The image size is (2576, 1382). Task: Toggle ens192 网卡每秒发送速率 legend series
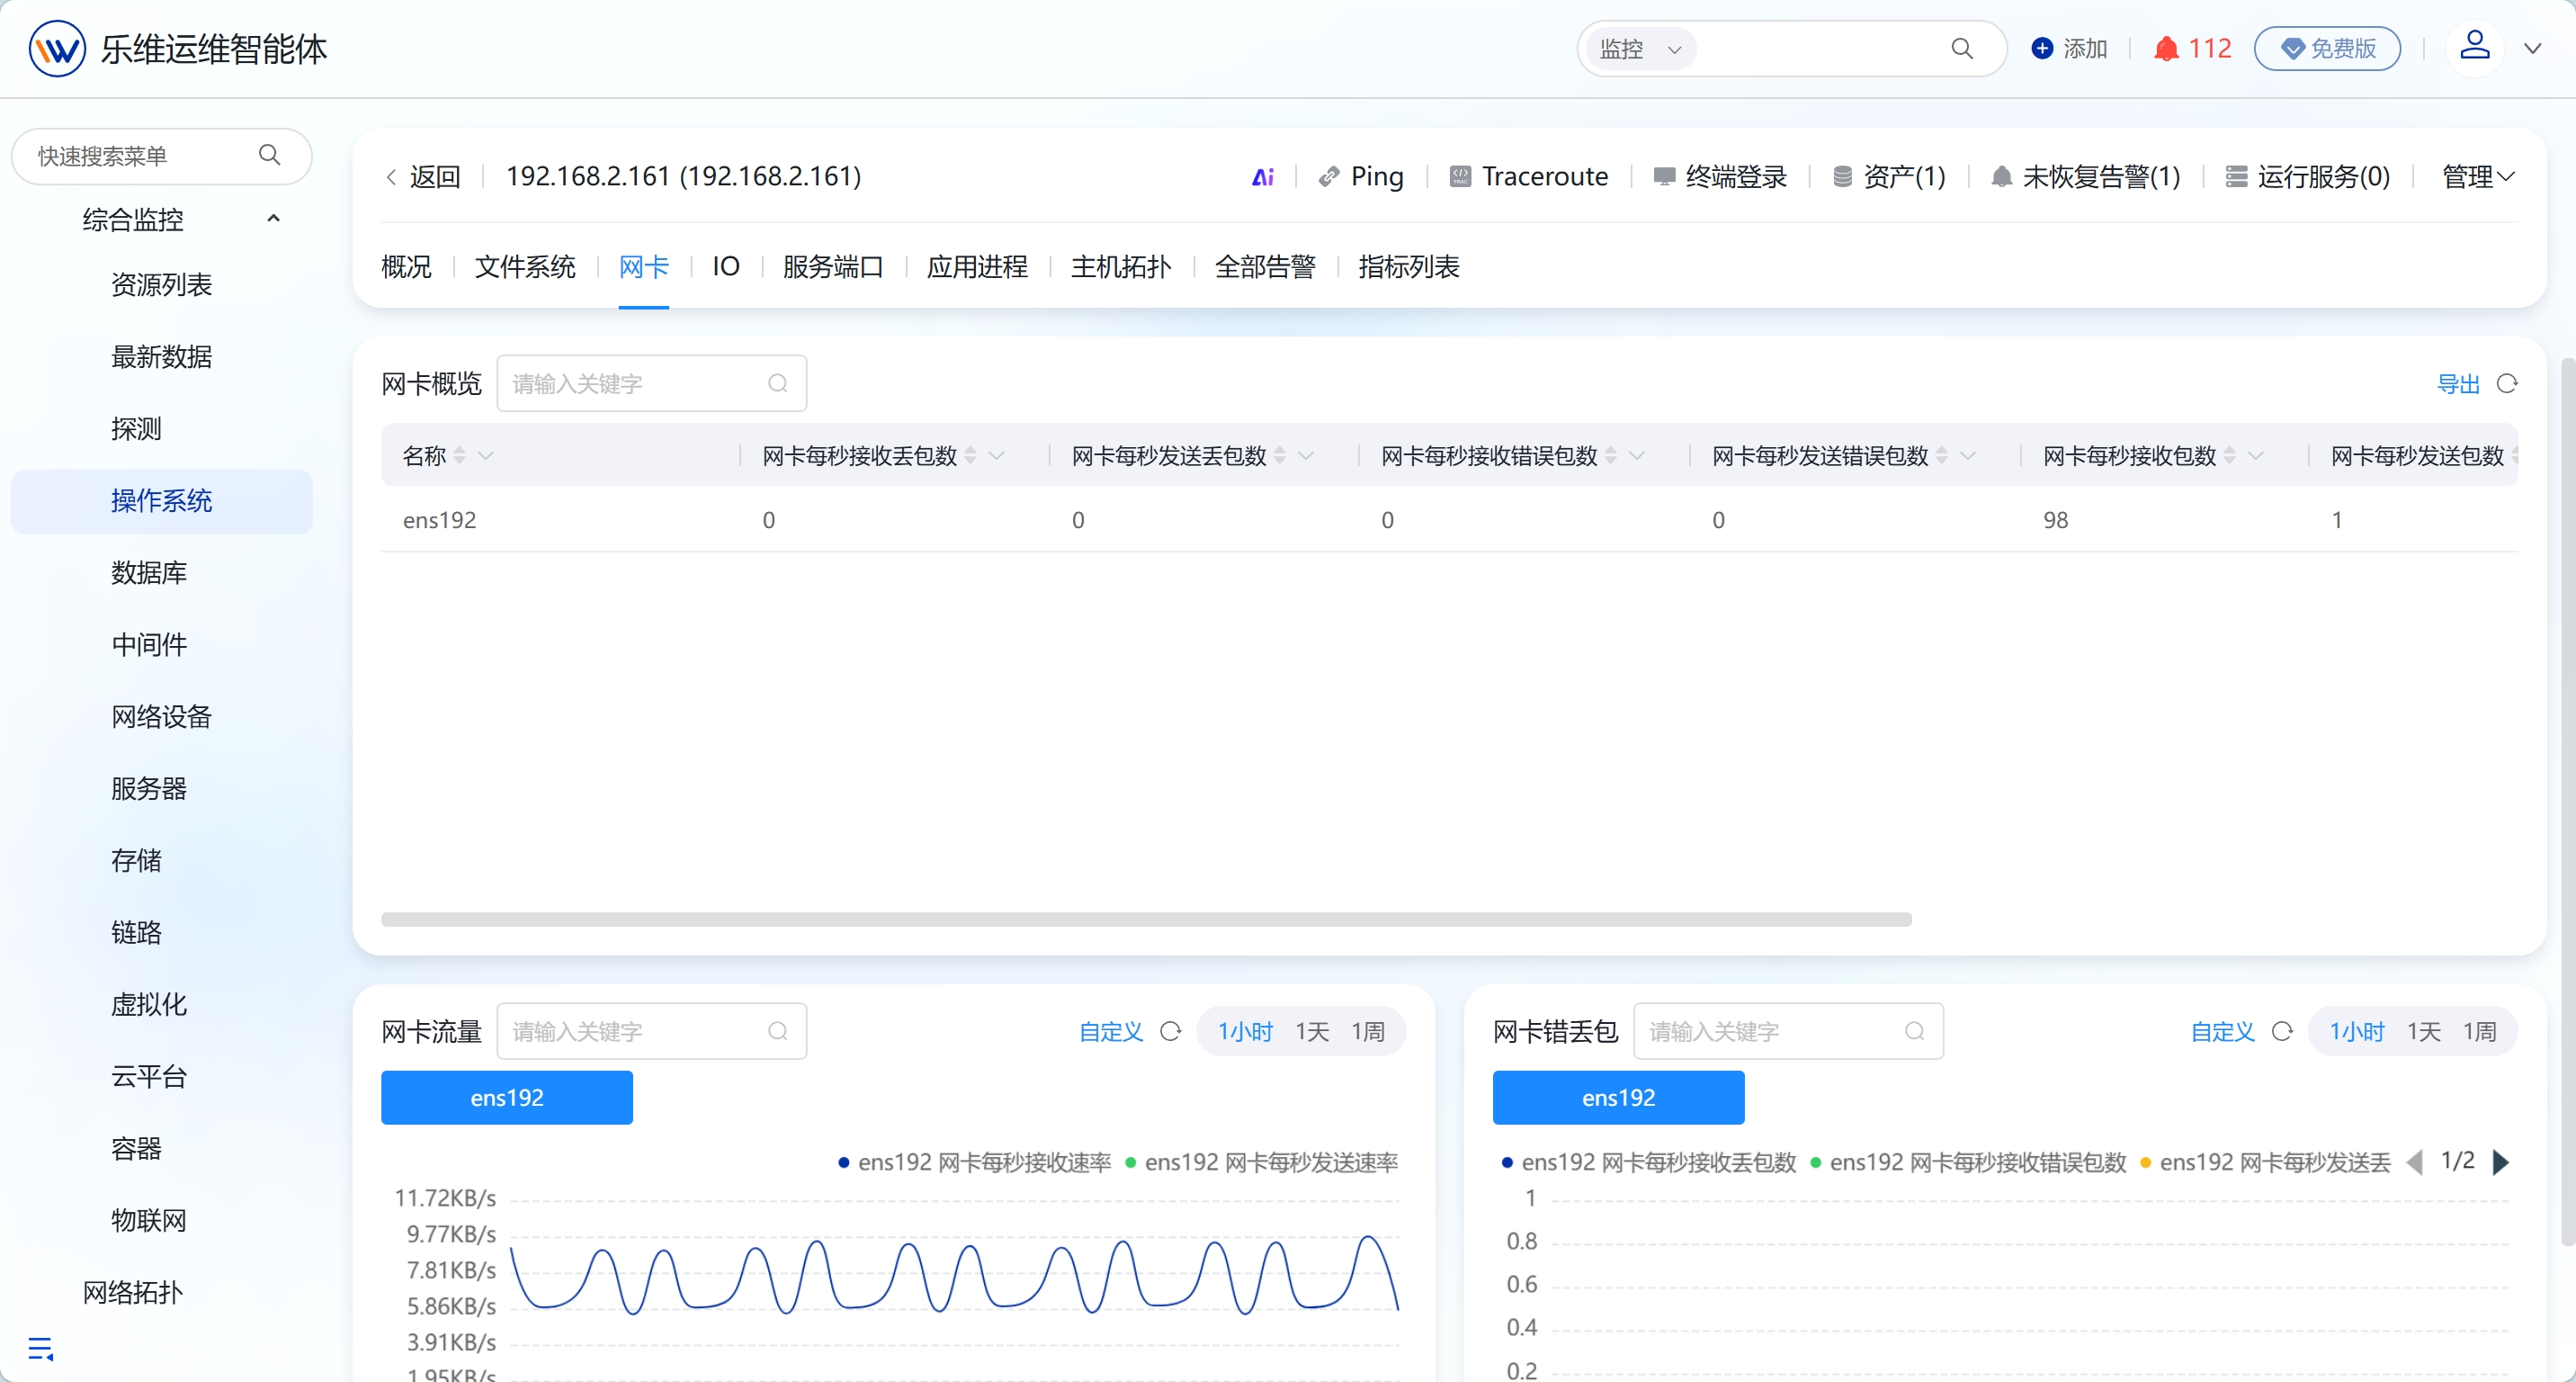click(x=1261, y=1162)
